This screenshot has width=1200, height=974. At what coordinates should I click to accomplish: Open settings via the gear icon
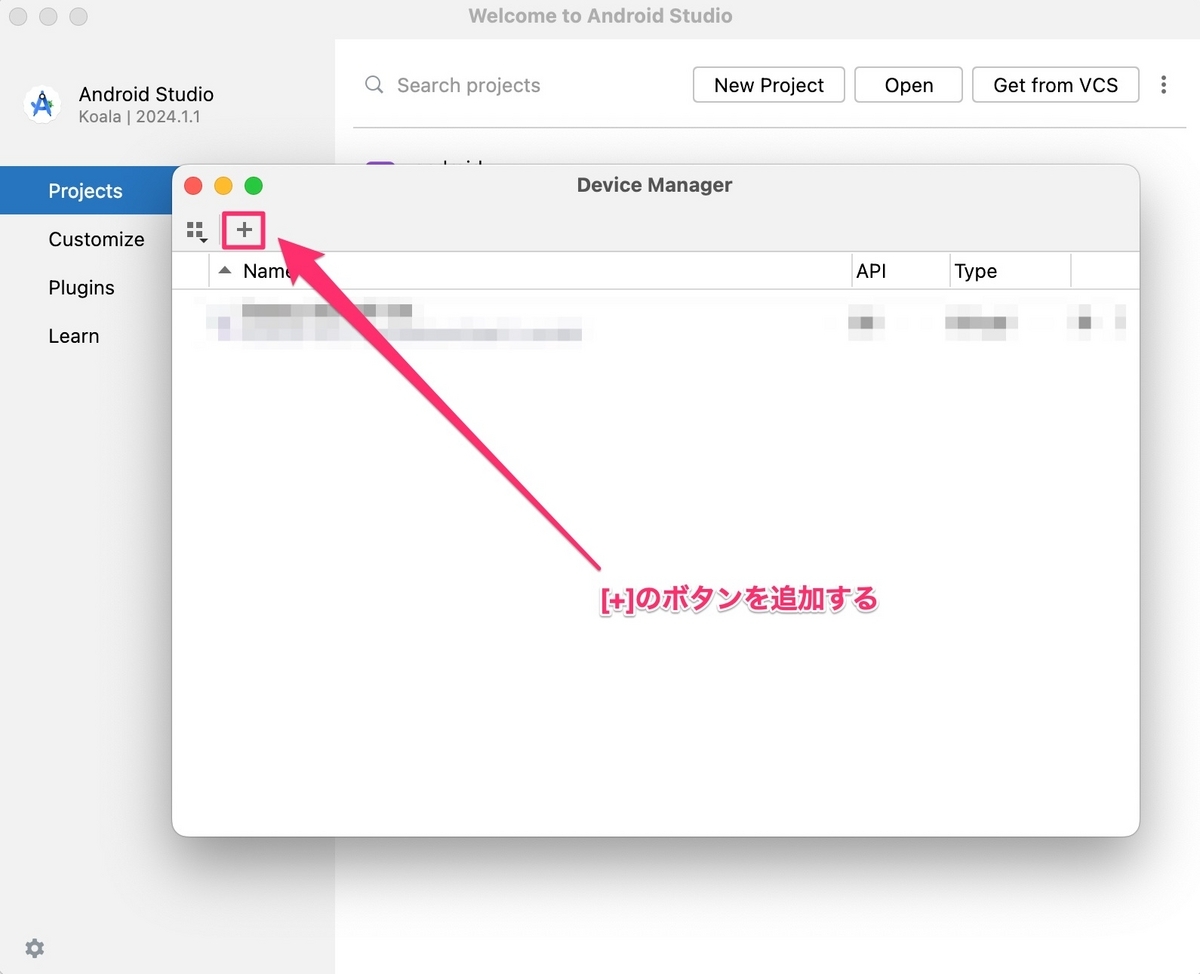(34, 948)
